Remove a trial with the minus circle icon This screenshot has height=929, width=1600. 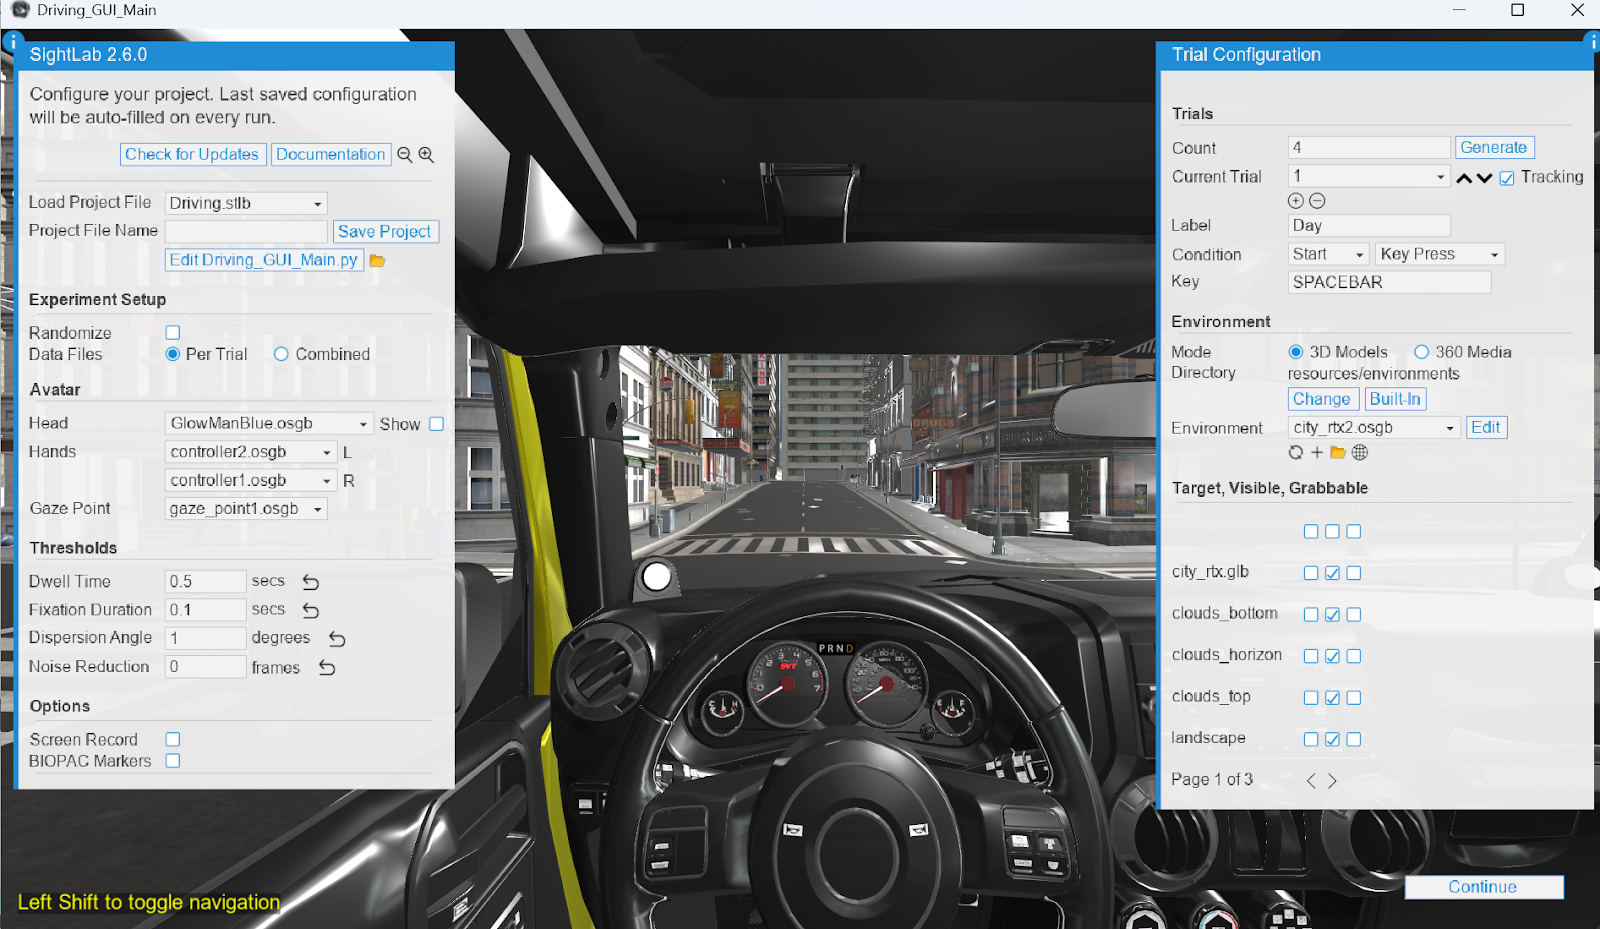click(x=1317, y=201)
